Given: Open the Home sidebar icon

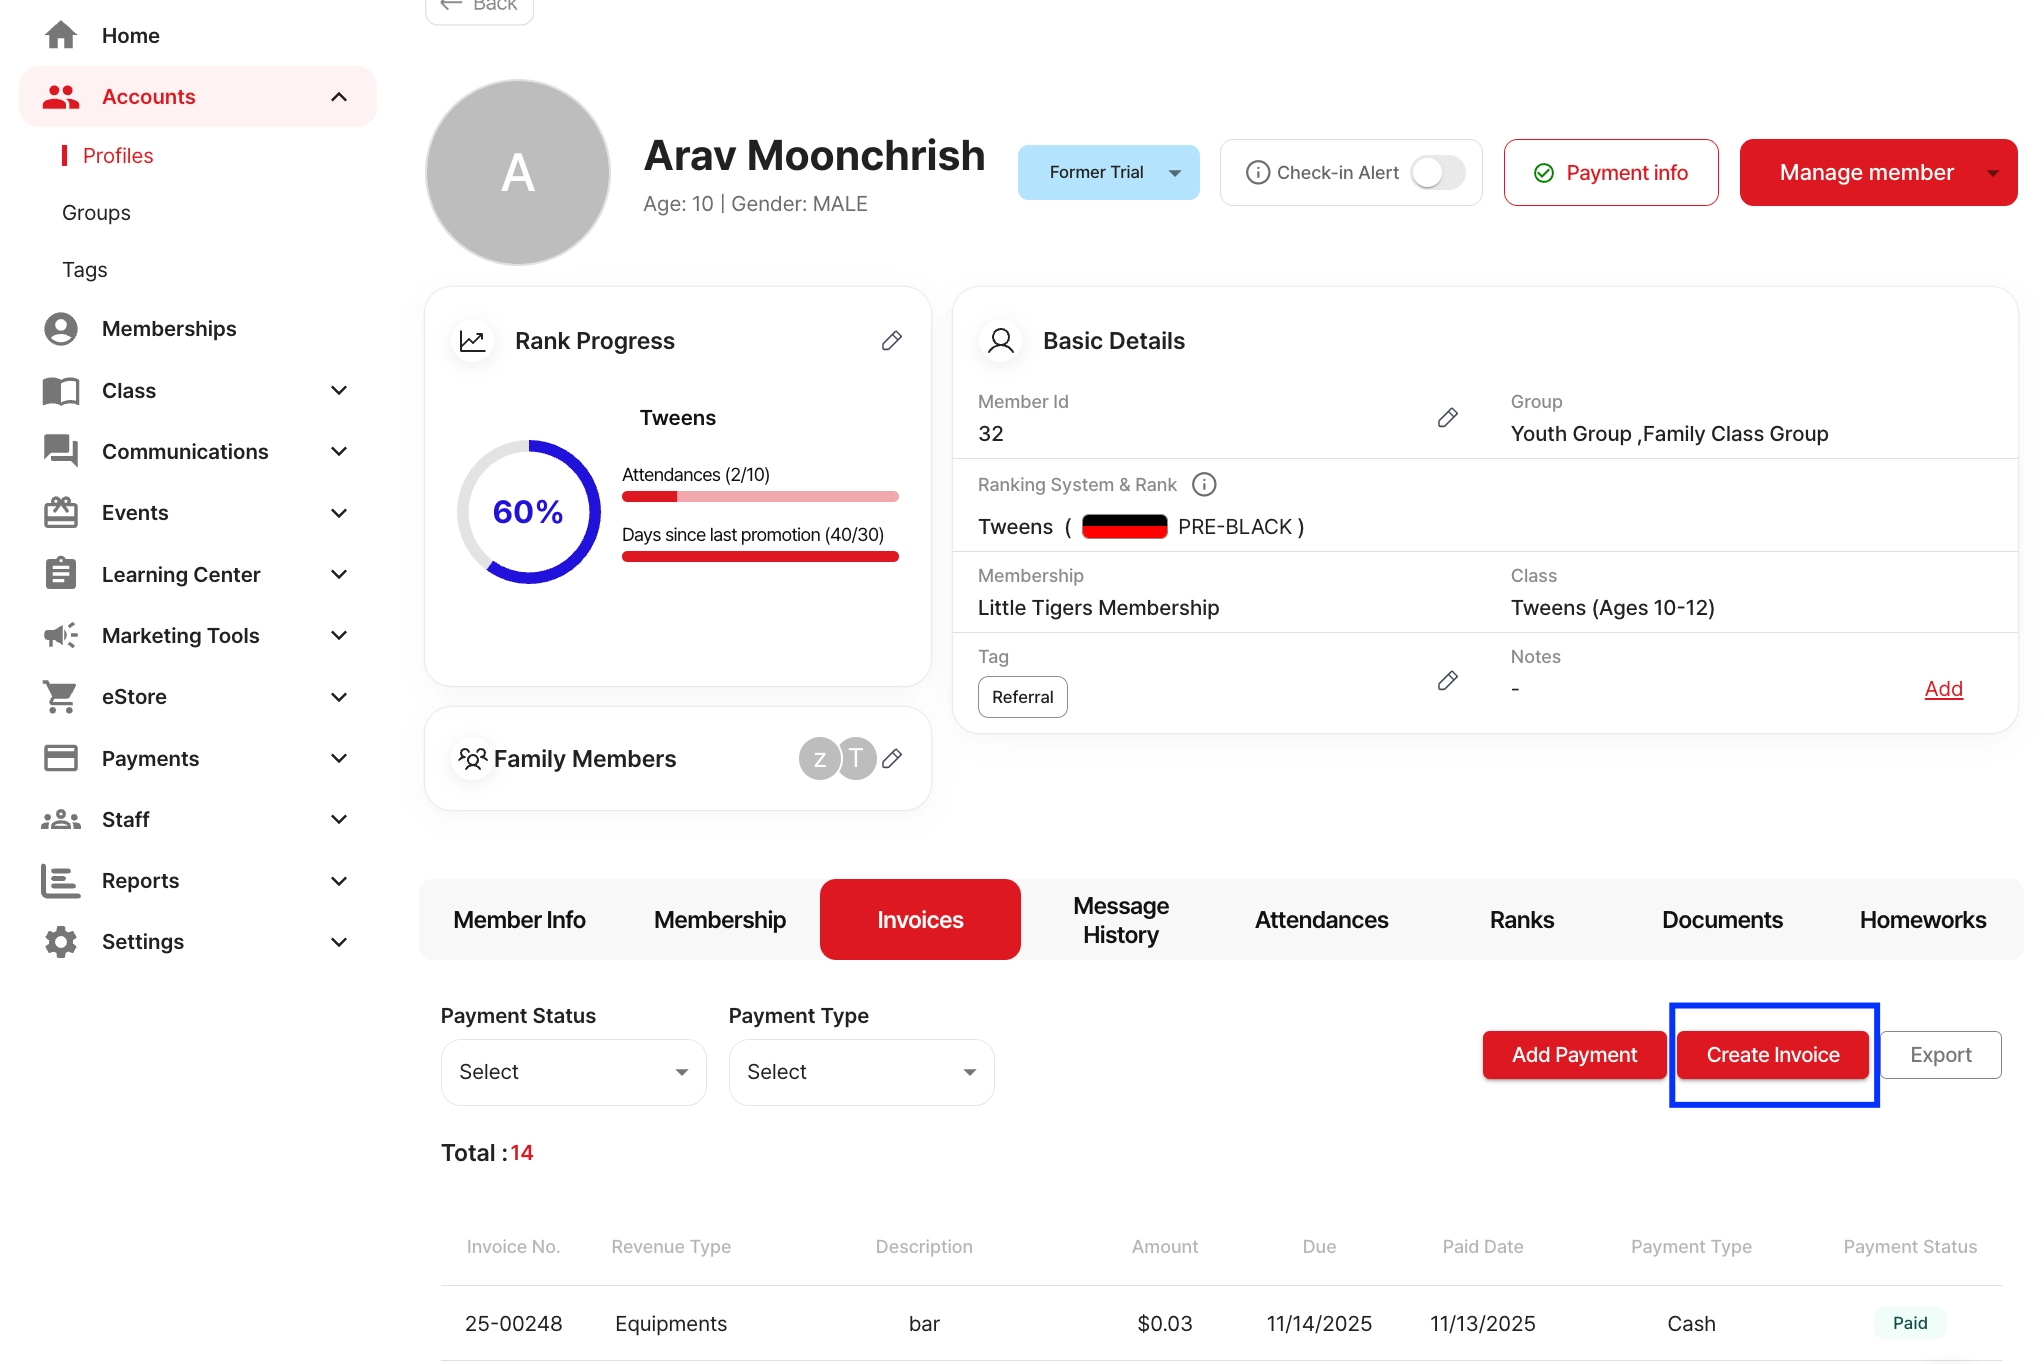Looking at the screenshot, I should tap(61, 36).
